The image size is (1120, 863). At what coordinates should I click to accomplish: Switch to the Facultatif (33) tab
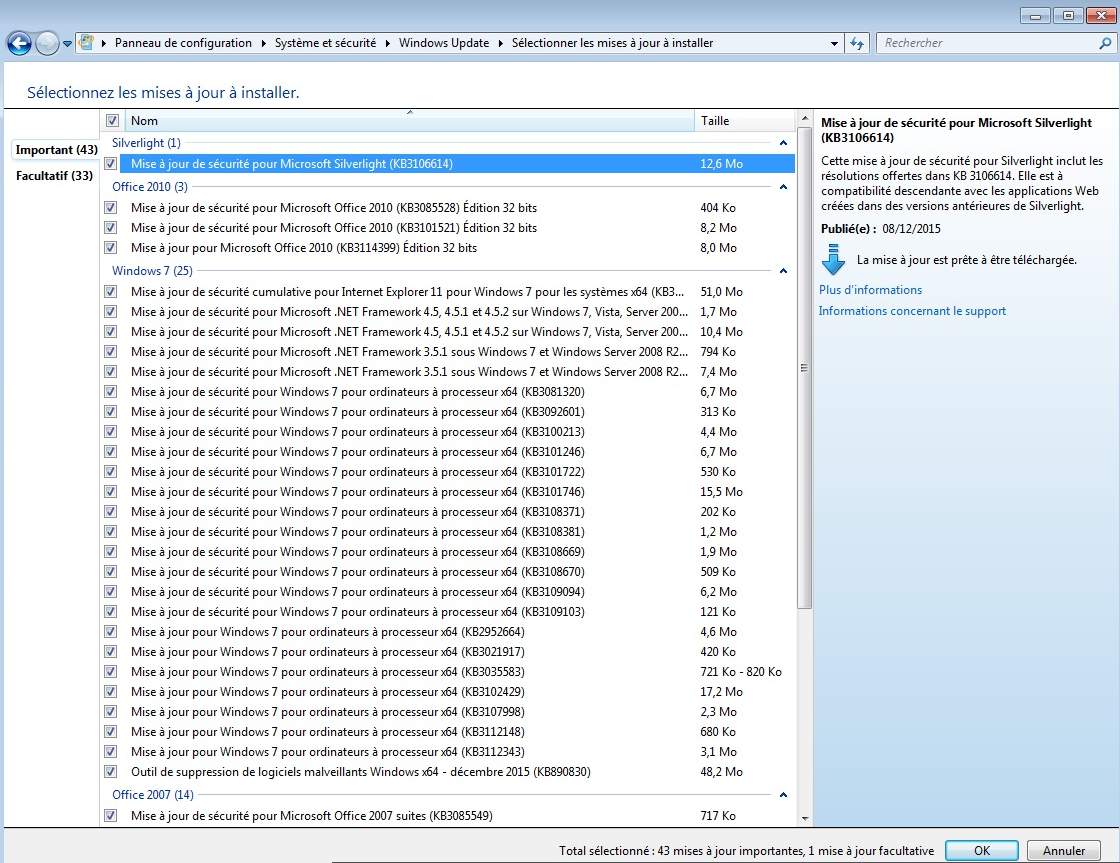coord(54,176)
